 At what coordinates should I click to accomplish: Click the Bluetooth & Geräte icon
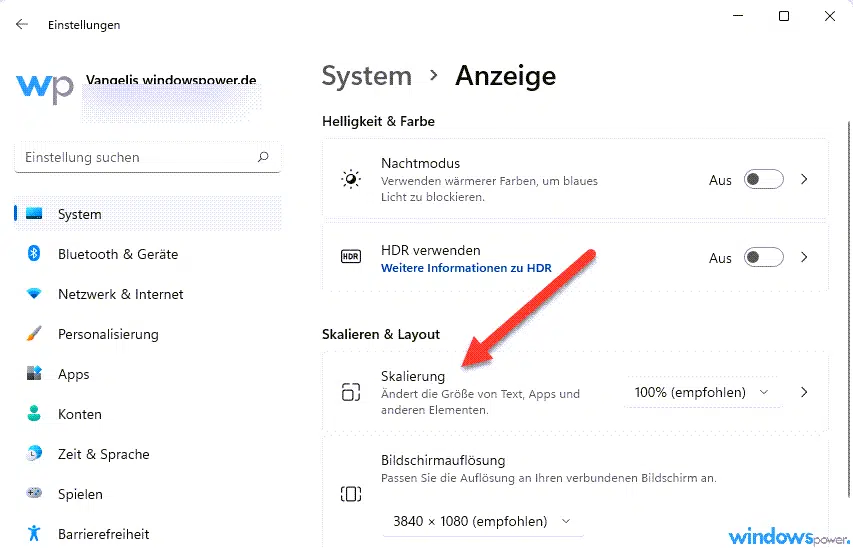pyautogui.click(x=34, y=254)
